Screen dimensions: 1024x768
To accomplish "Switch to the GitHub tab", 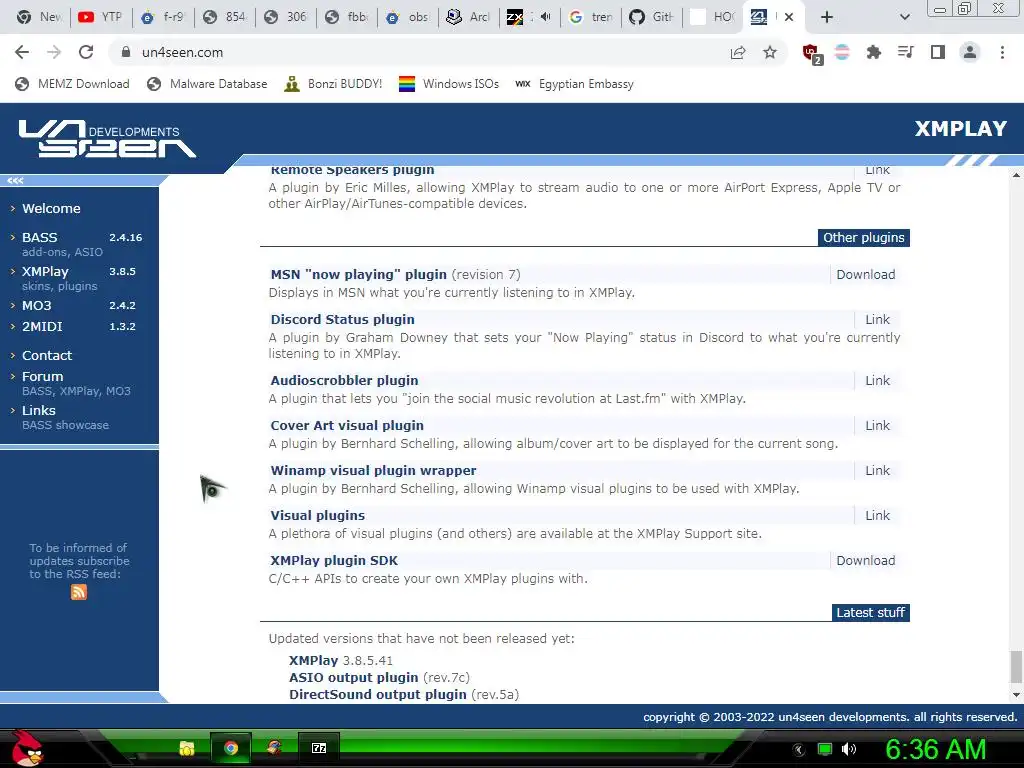I will click(x=651, y=17).
